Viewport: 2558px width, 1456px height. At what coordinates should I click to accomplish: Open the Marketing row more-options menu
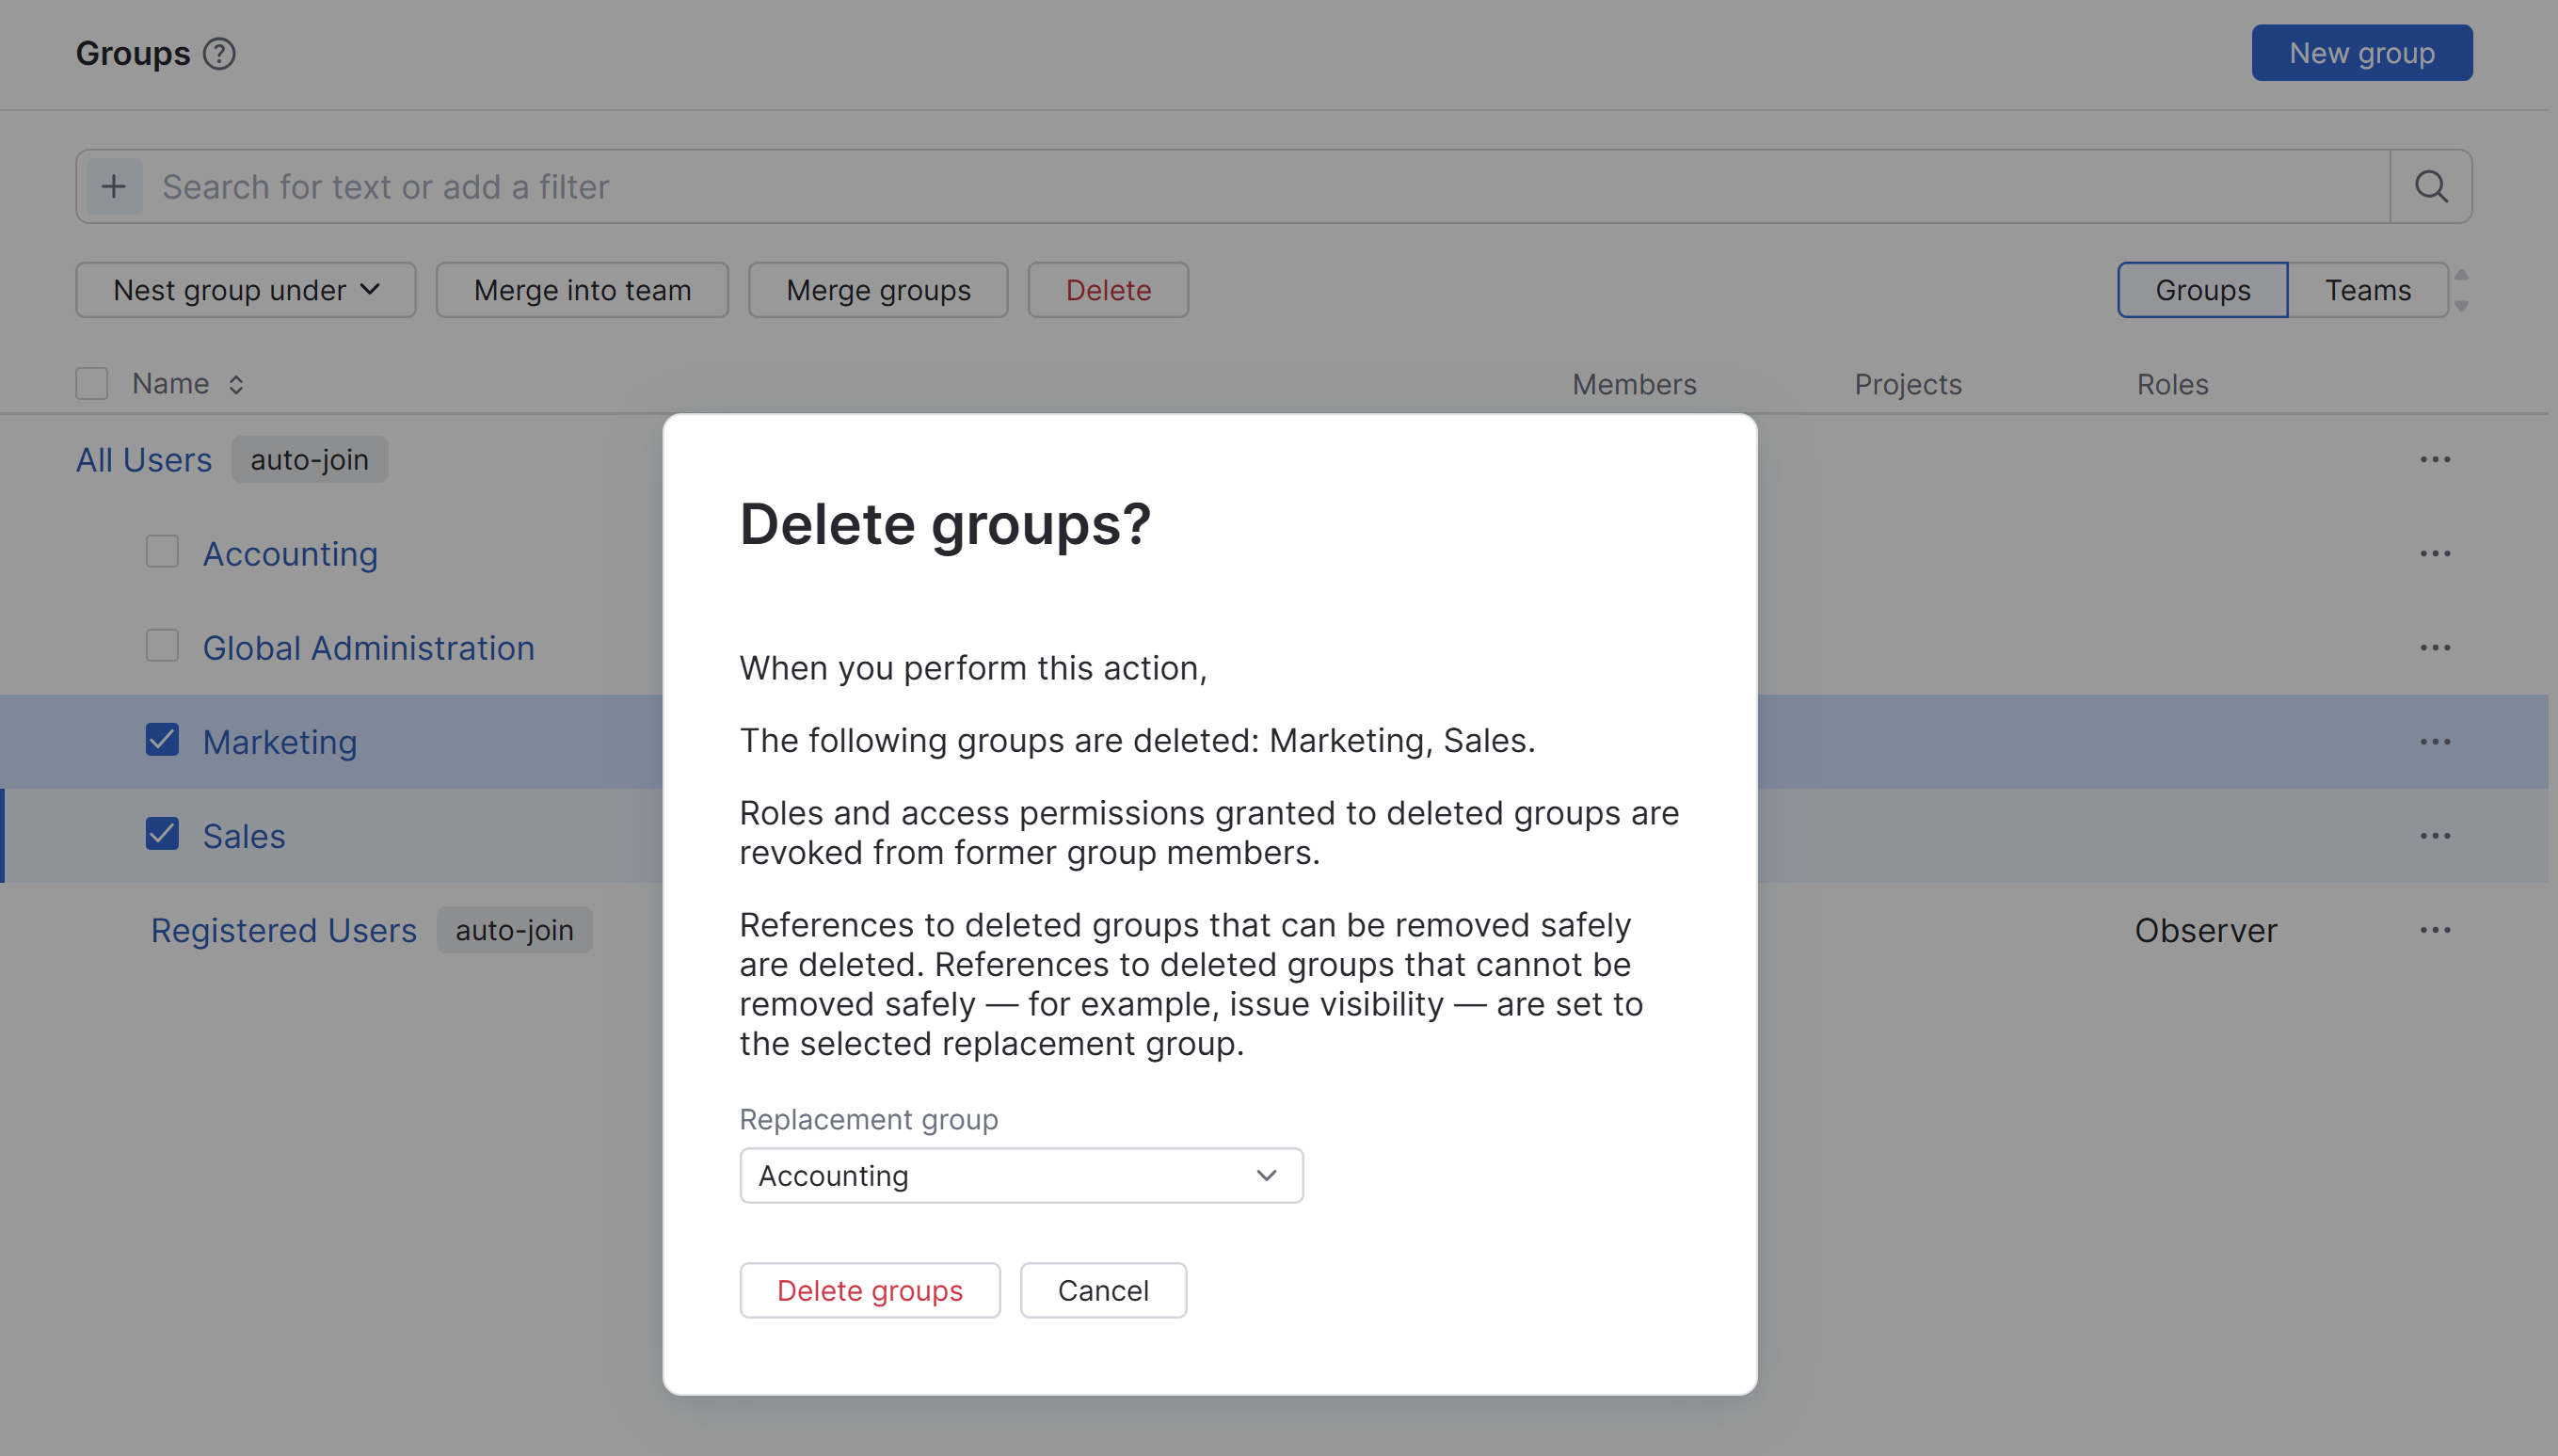point(2435,742)
